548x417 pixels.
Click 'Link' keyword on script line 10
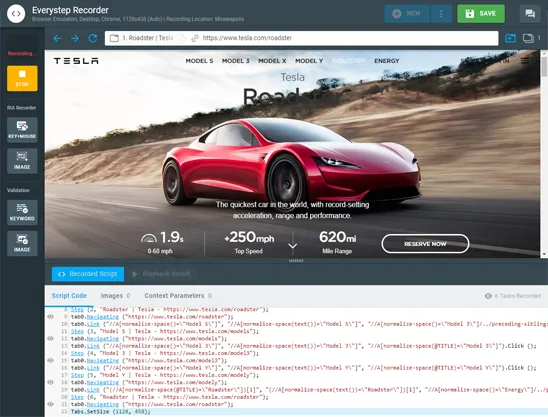(x=93, y=324)
